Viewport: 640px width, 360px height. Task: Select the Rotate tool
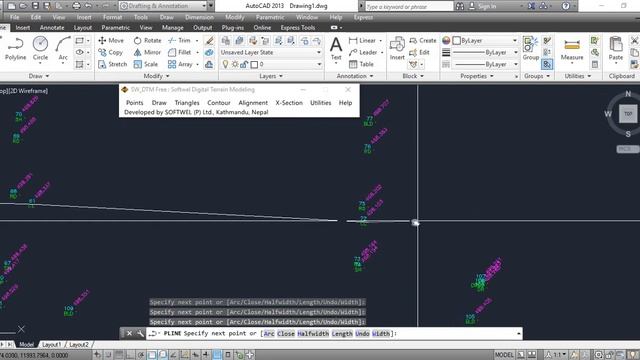click(147, 40)
